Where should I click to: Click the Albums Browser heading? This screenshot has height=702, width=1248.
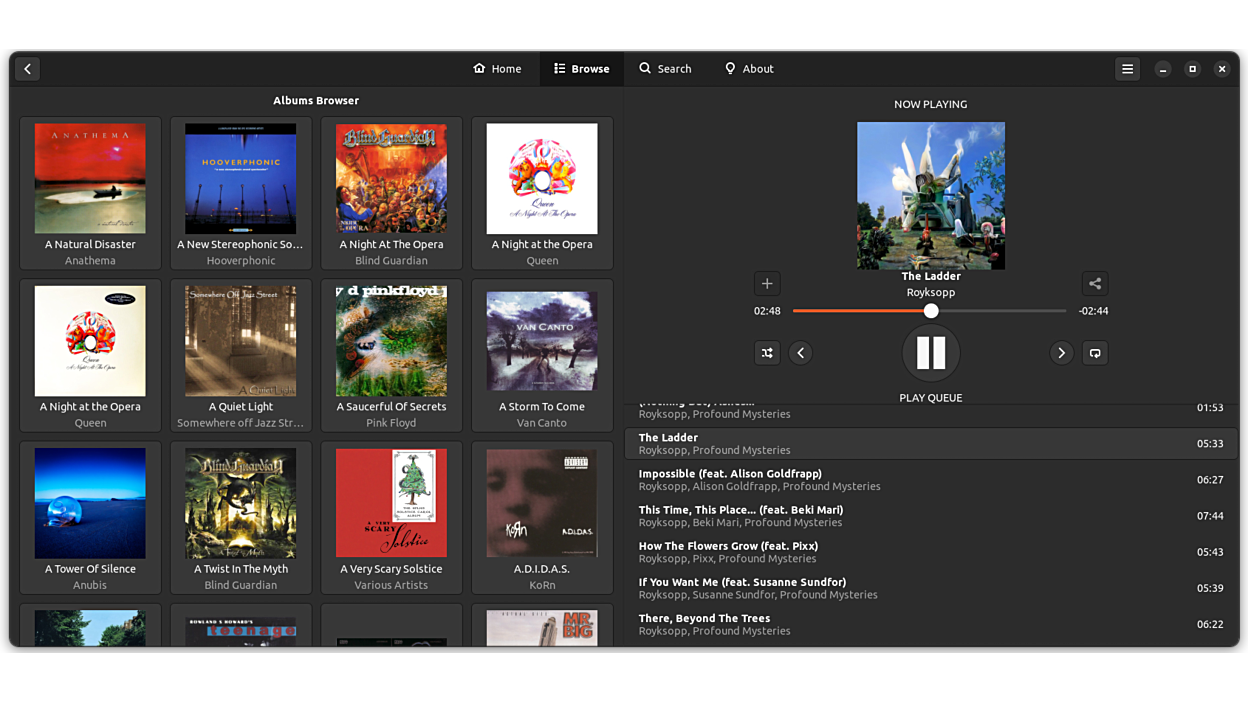click(316, 100)
